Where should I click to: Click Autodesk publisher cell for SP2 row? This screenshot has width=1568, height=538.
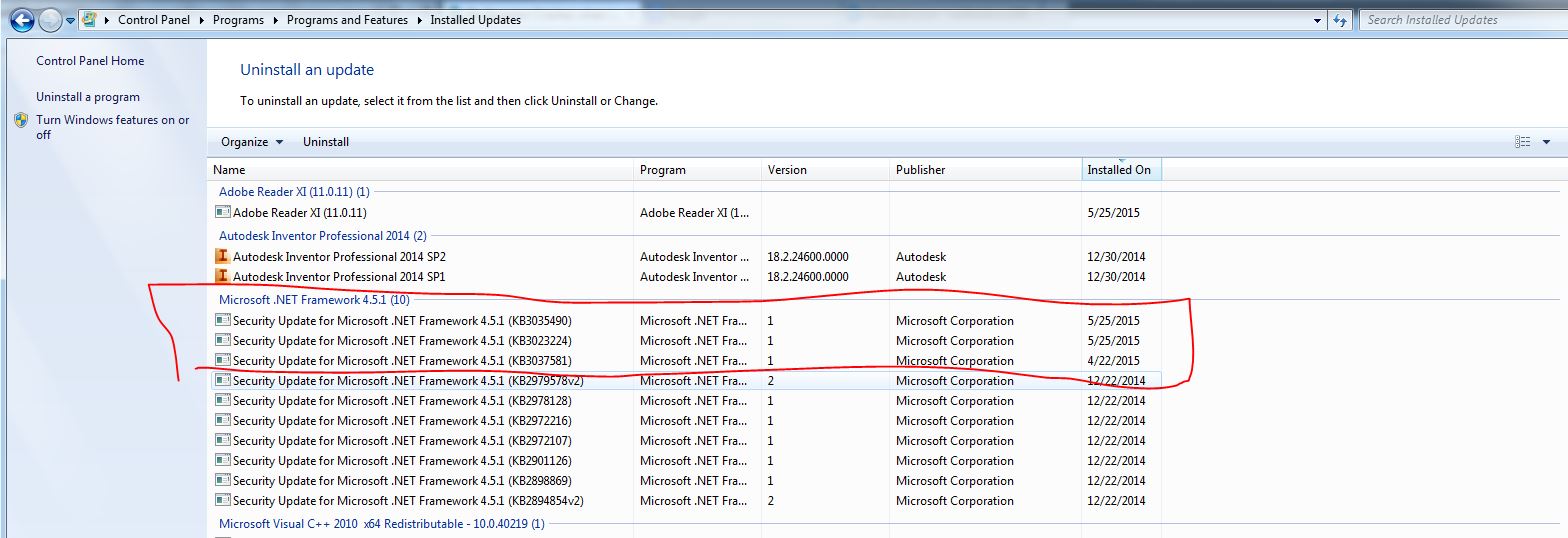921,257
